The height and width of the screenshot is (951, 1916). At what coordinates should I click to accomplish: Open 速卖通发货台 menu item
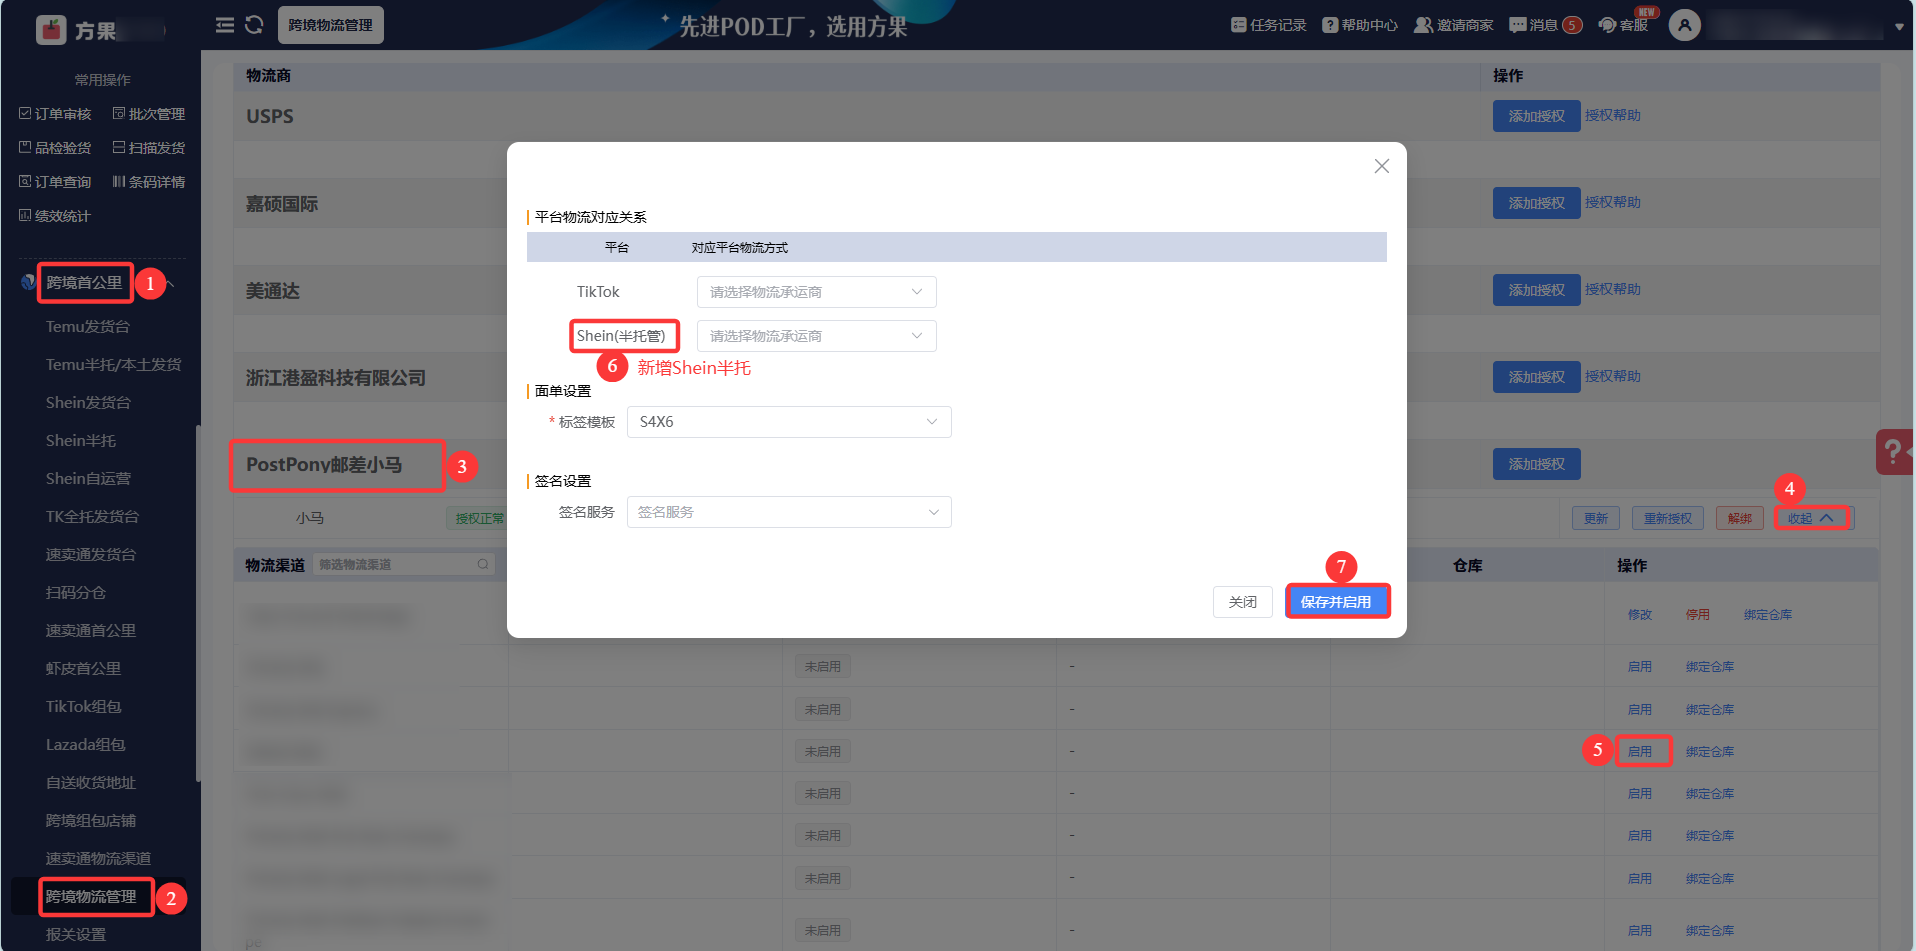pyautogui.click(x=91, y=555)
